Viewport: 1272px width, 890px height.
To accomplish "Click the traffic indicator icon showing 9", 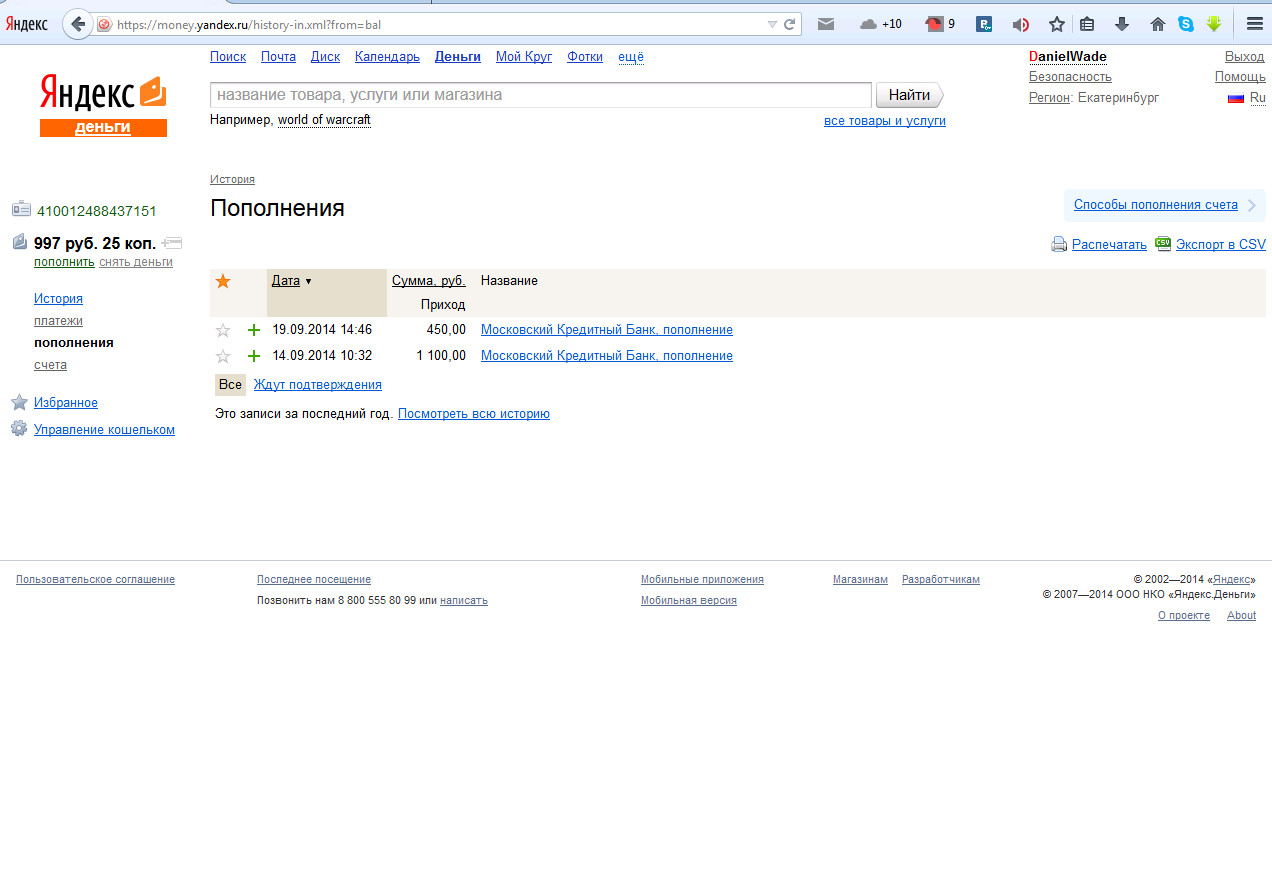I will click(940, 24).
